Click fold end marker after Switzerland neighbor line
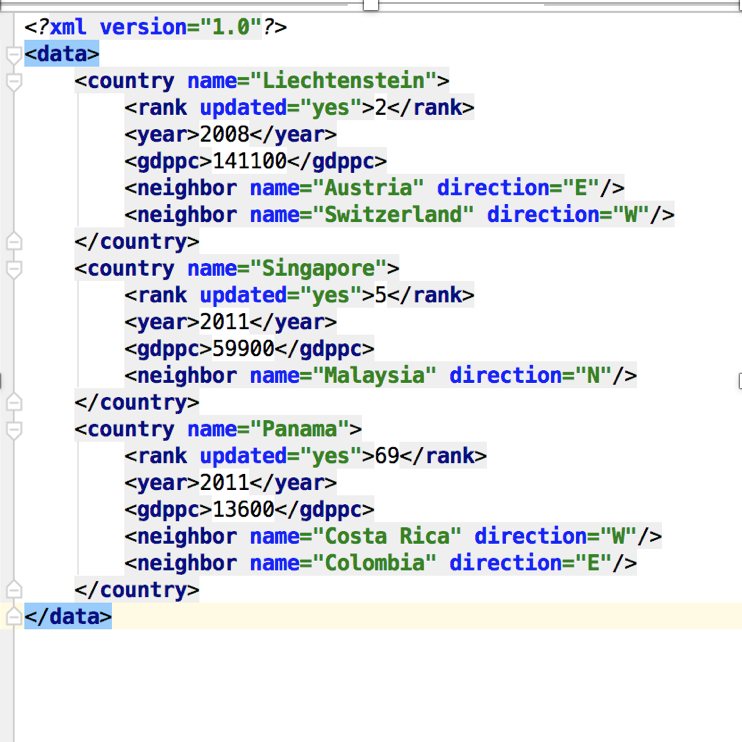The image size is (742, 742). point(14,241)
